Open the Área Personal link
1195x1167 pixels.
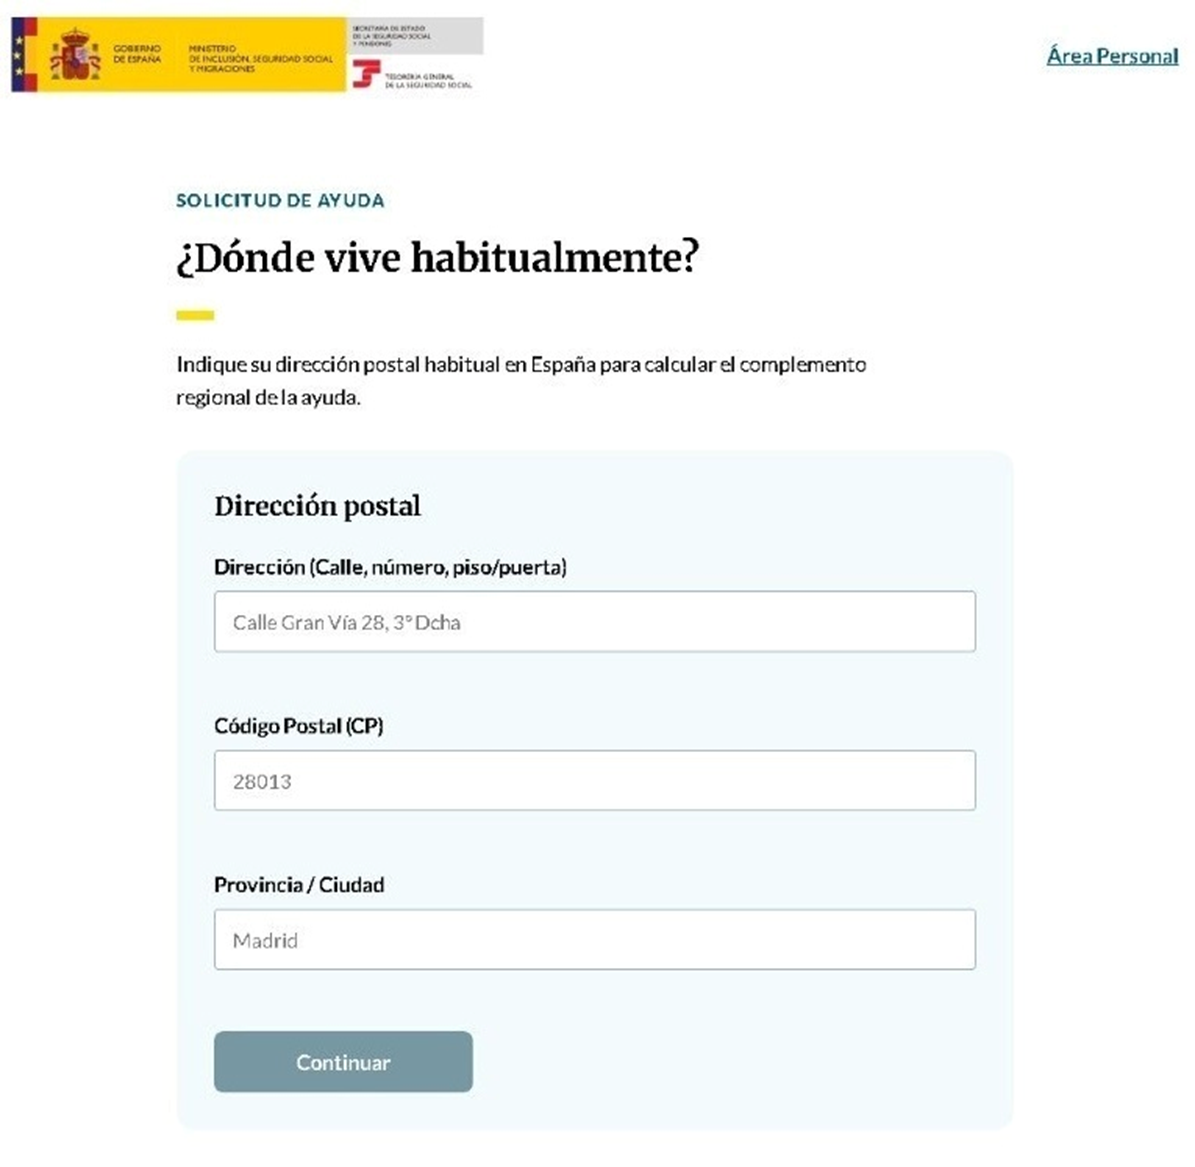1112,56
